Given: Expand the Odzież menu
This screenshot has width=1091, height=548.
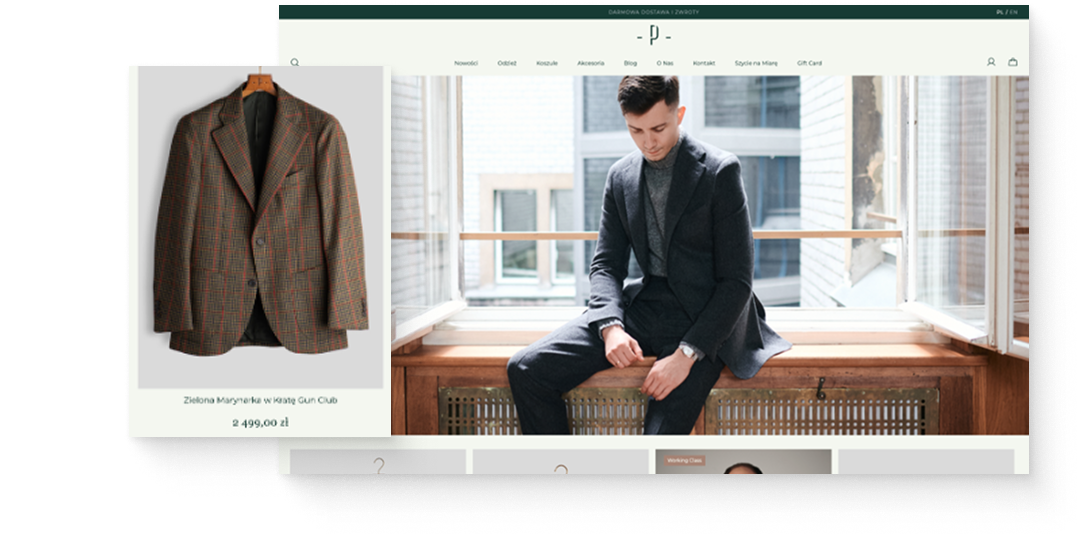Looking at the screenshot, I should 507,63.
